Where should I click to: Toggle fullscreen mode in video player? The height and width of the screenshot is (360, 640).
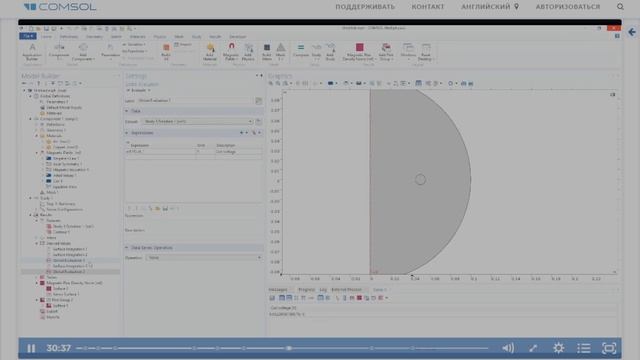pyautogui.click(x=609, y=348)
